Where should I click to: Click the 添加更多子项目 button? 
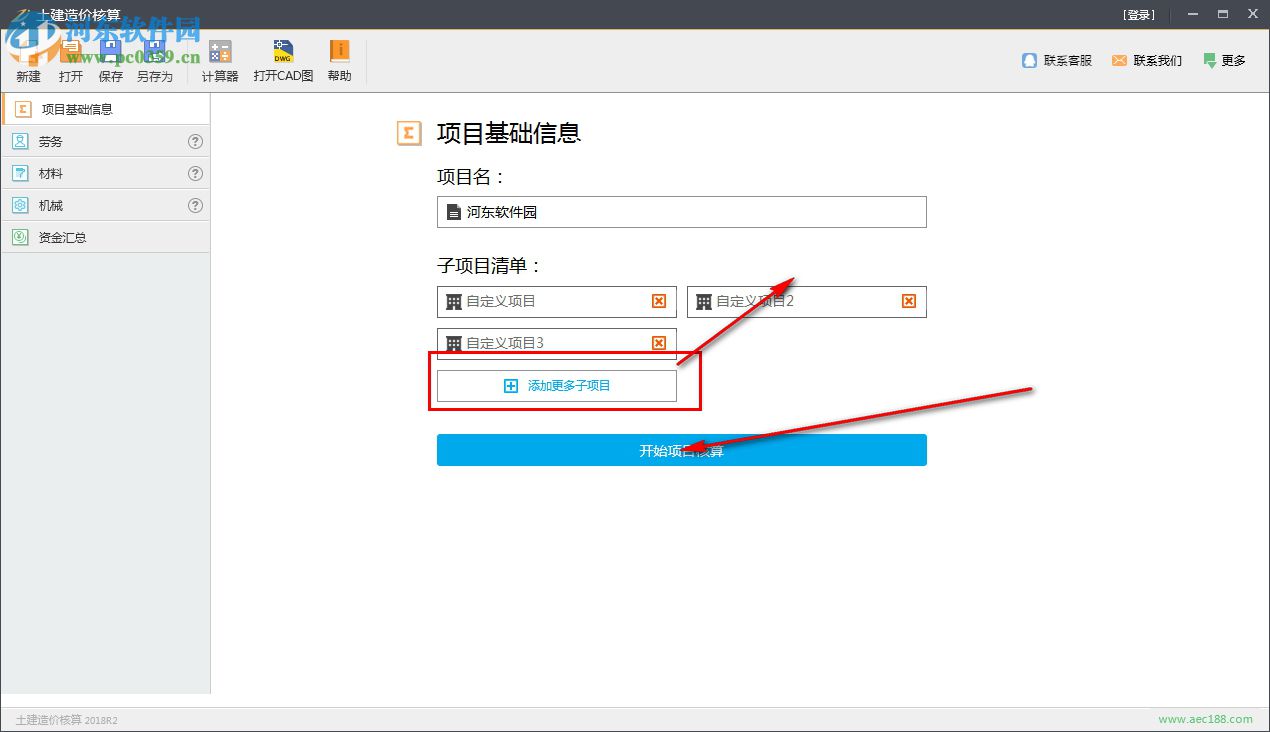click(557, 386)
